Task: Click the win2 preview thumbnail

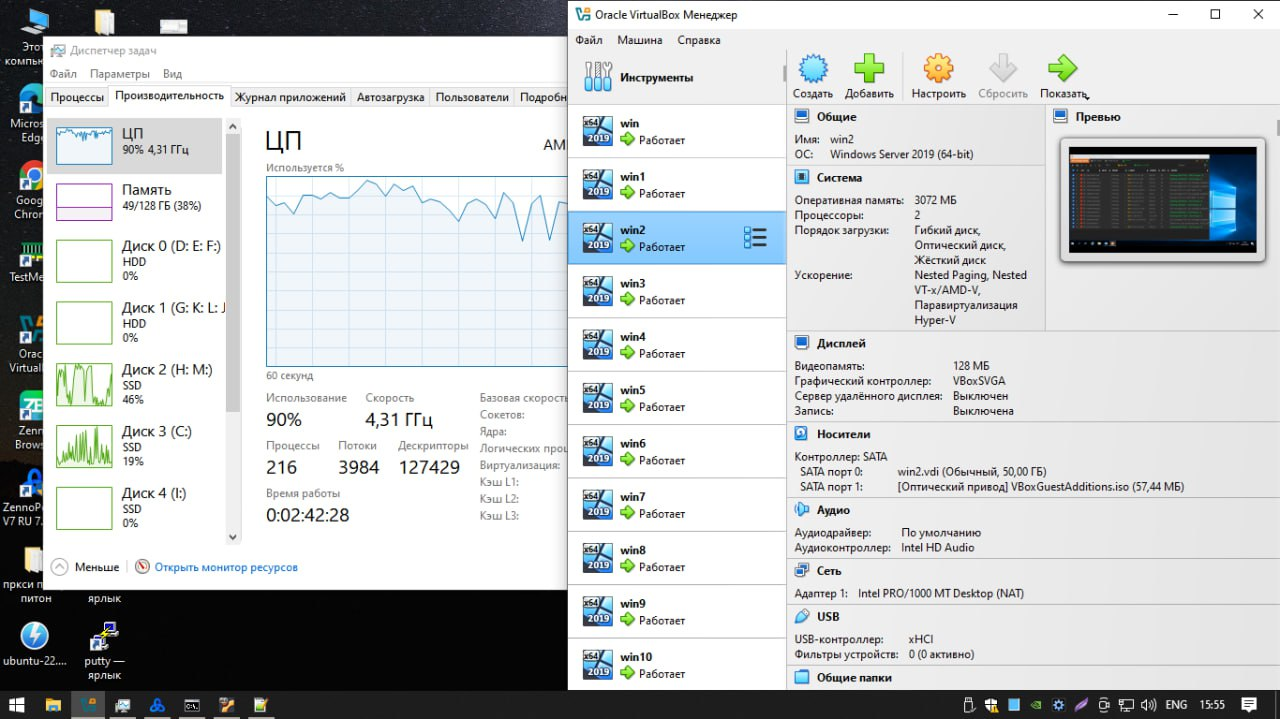Action: click(1162, 199)
